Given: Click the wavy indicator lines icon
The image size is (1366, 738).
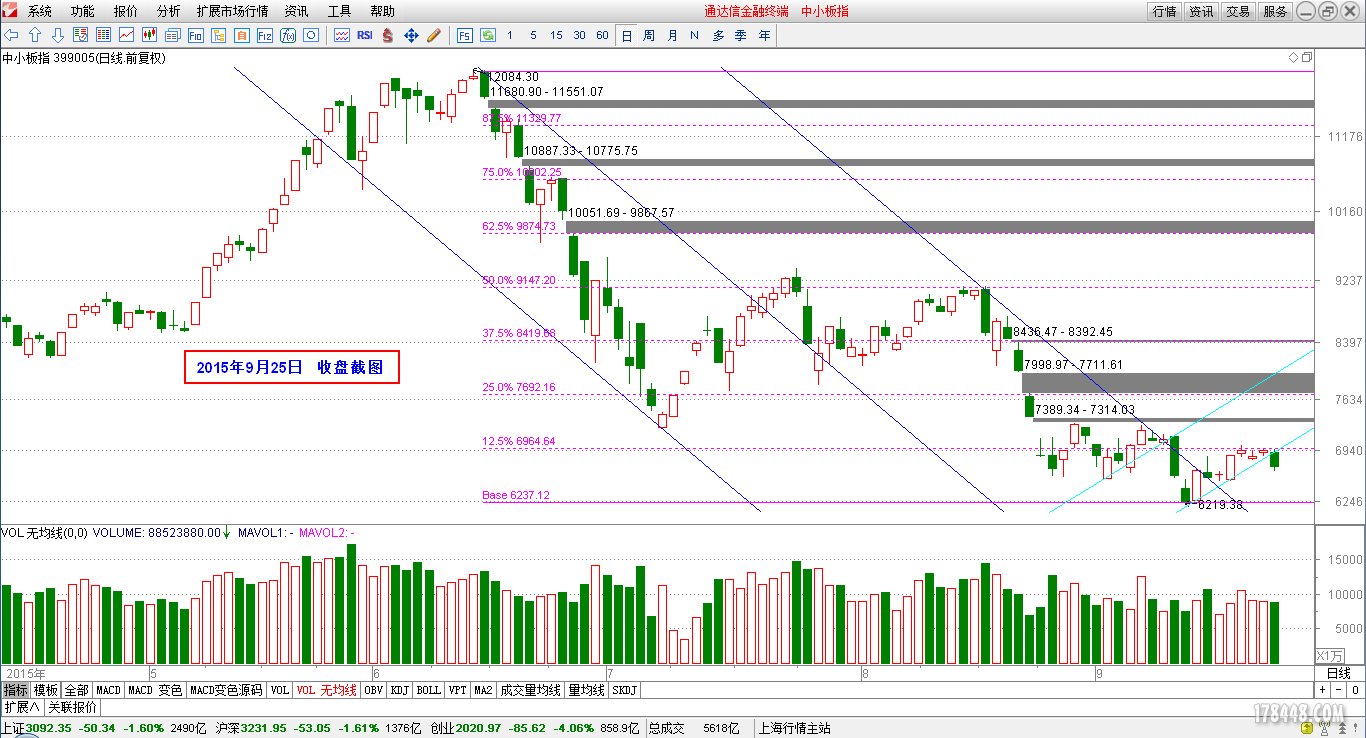Looking at the screenshot, I should point(342,35).
